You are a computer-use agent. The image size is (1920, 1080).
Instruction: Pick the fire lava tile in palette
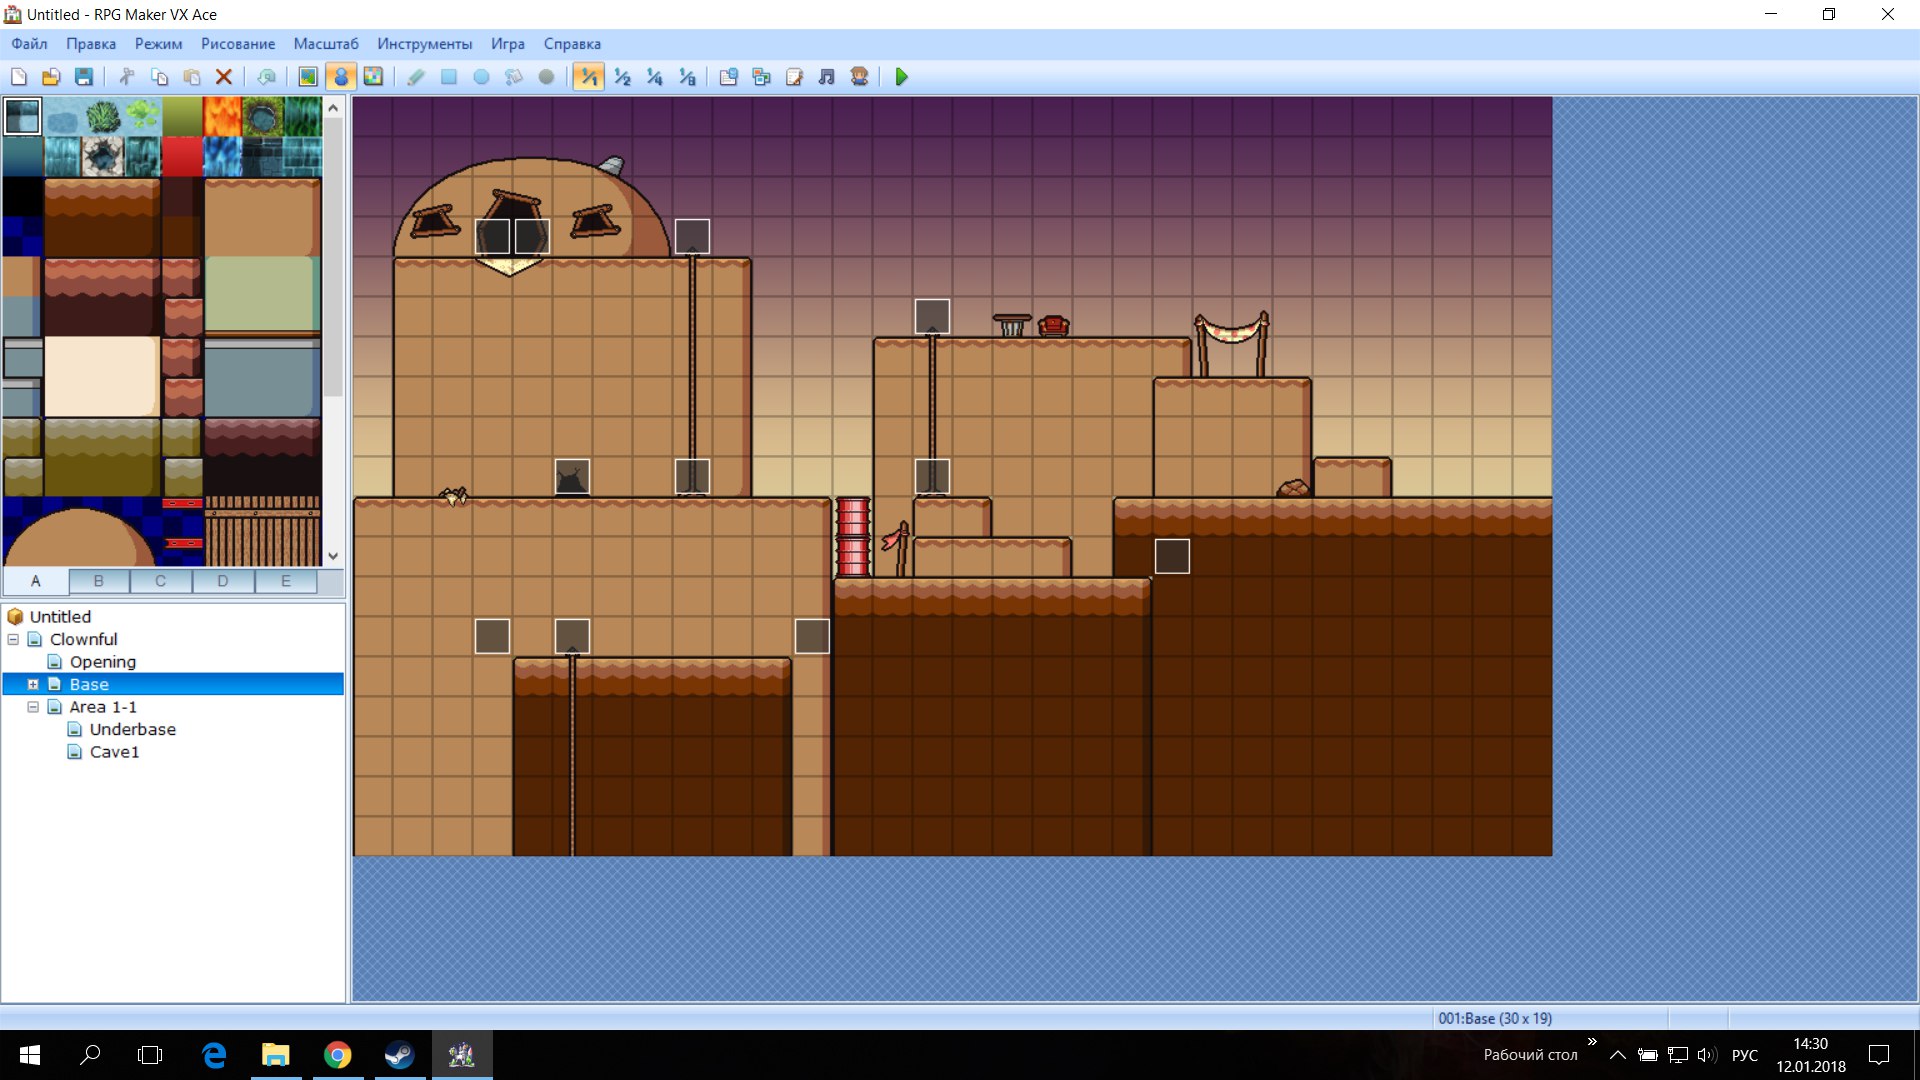[223, 117]
